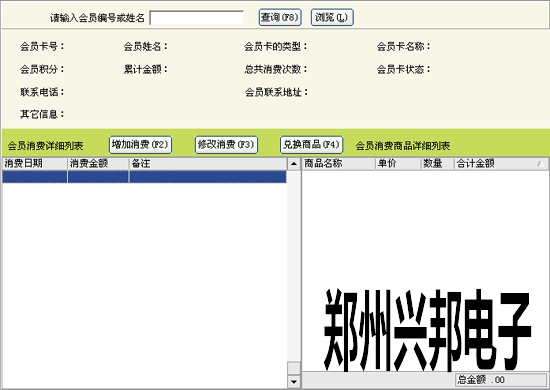550x390 pixels.
Task: Click the 商品名称 column header
Action: tap(338, 163)
